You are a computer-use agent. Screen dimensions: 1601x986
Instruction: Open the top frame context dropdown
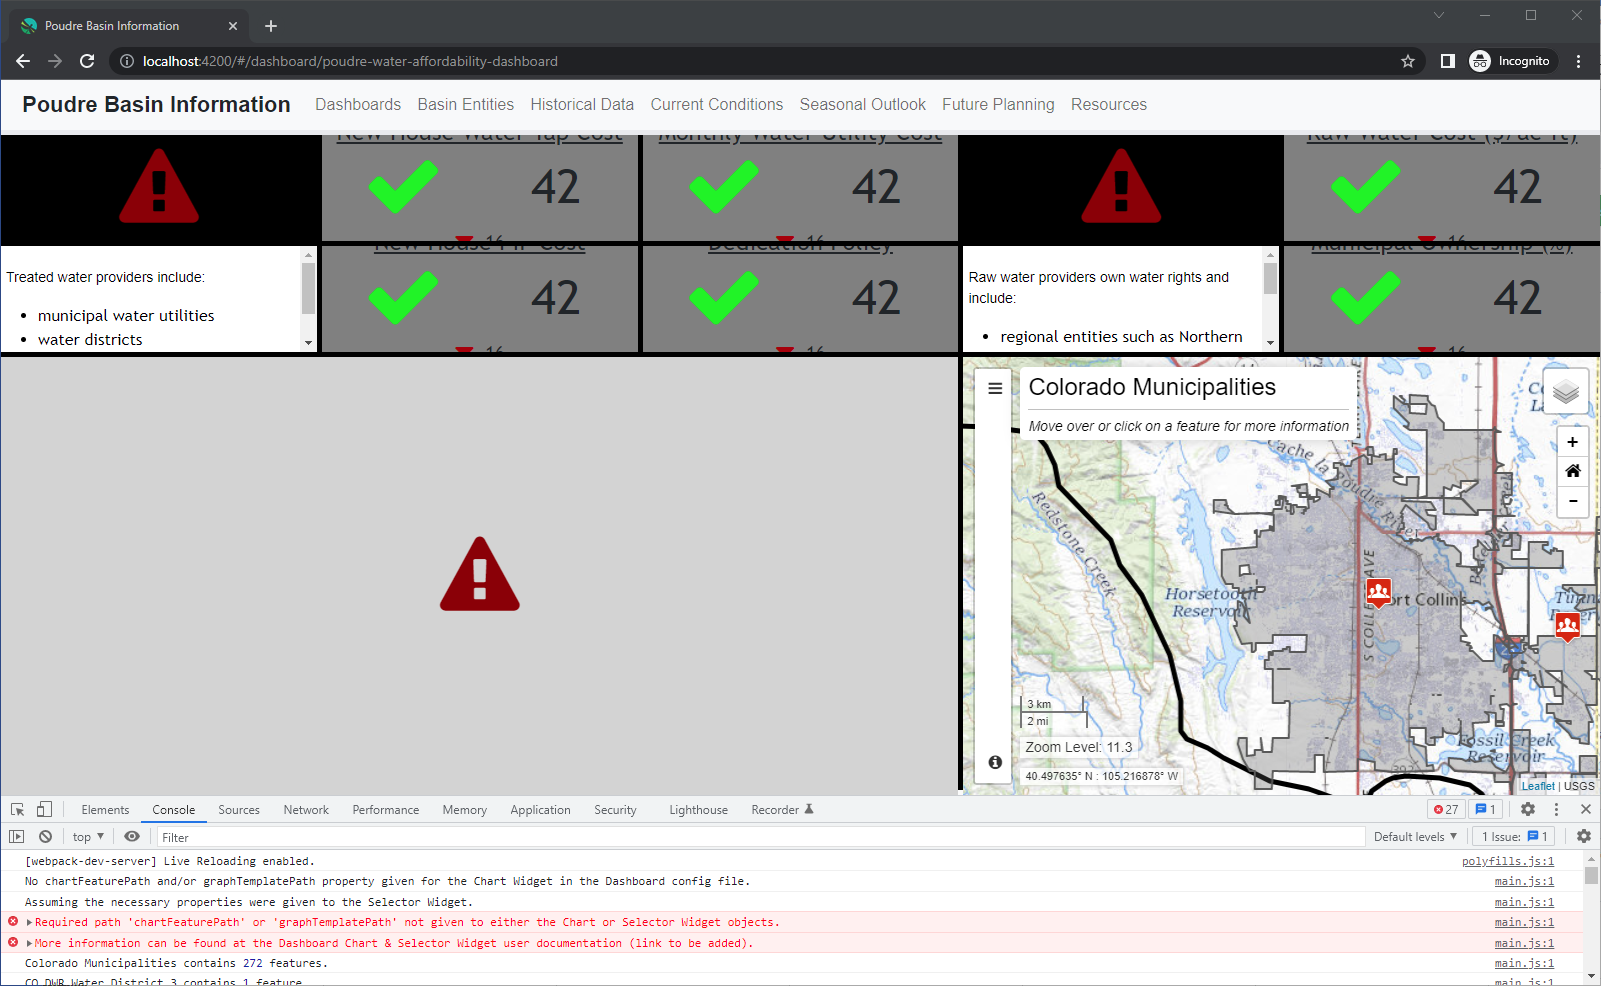(86, 836)
